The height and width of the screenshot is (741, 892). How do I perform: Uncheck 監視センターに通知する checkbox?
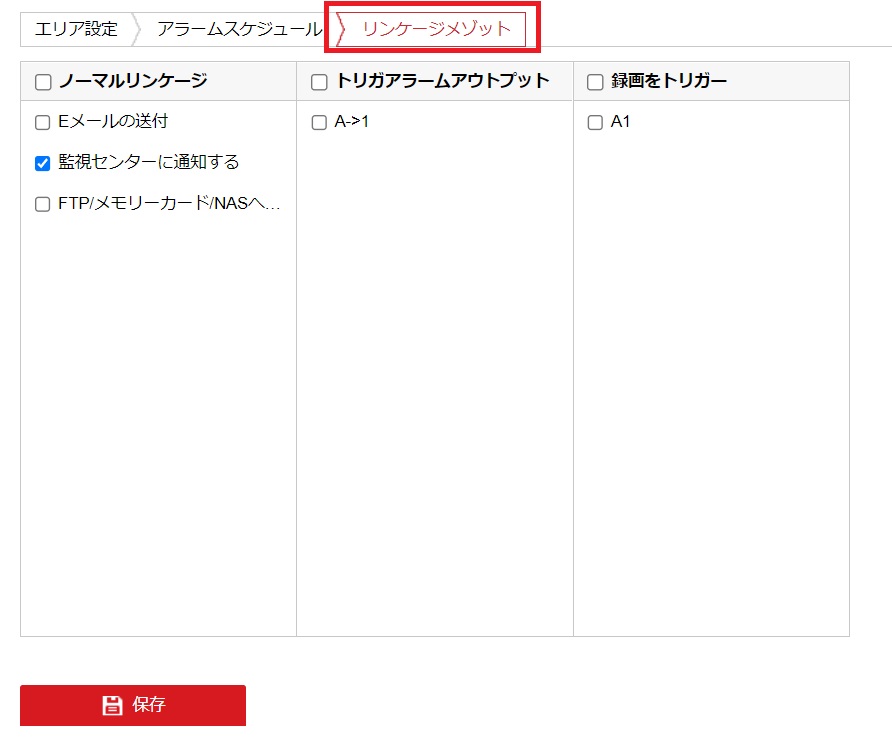(43, 164)
